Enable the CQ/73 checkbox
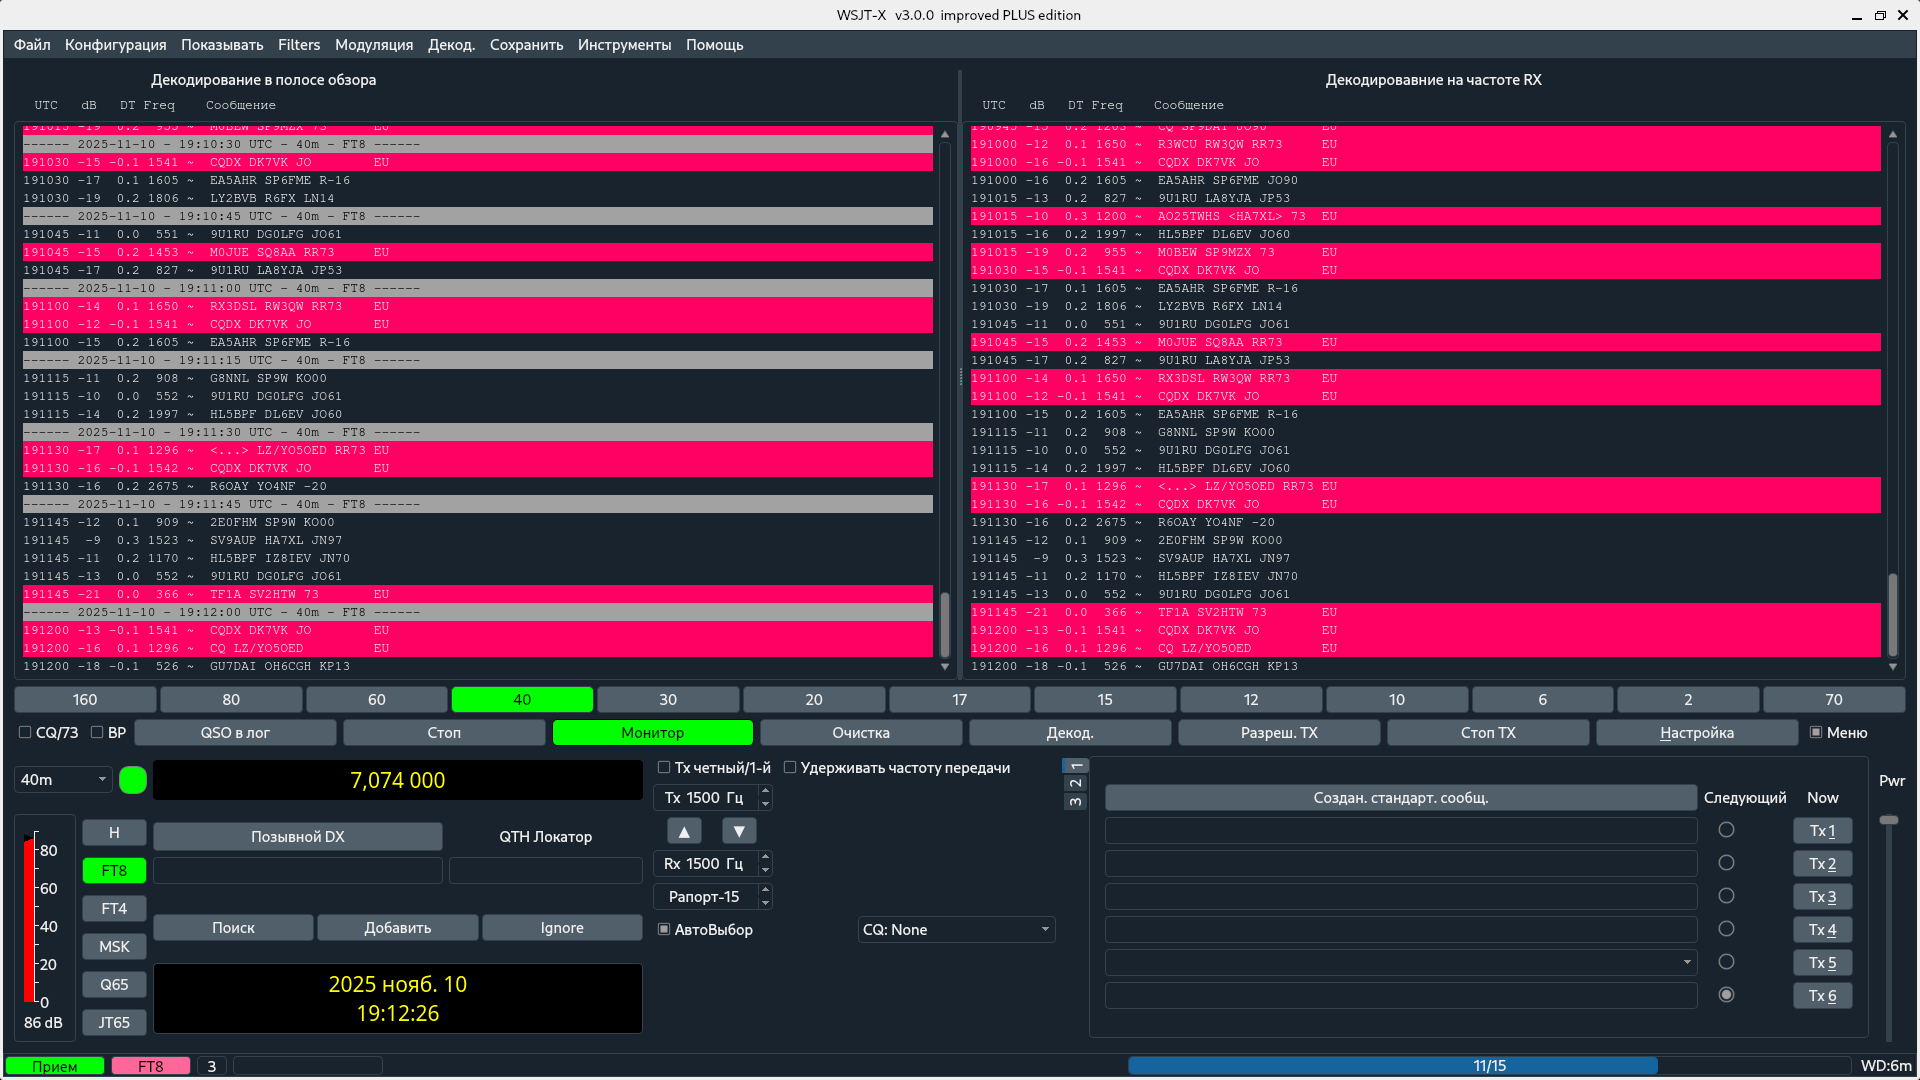Image resolution: width=1920 pixels, height=1080 pixels. 25,733
